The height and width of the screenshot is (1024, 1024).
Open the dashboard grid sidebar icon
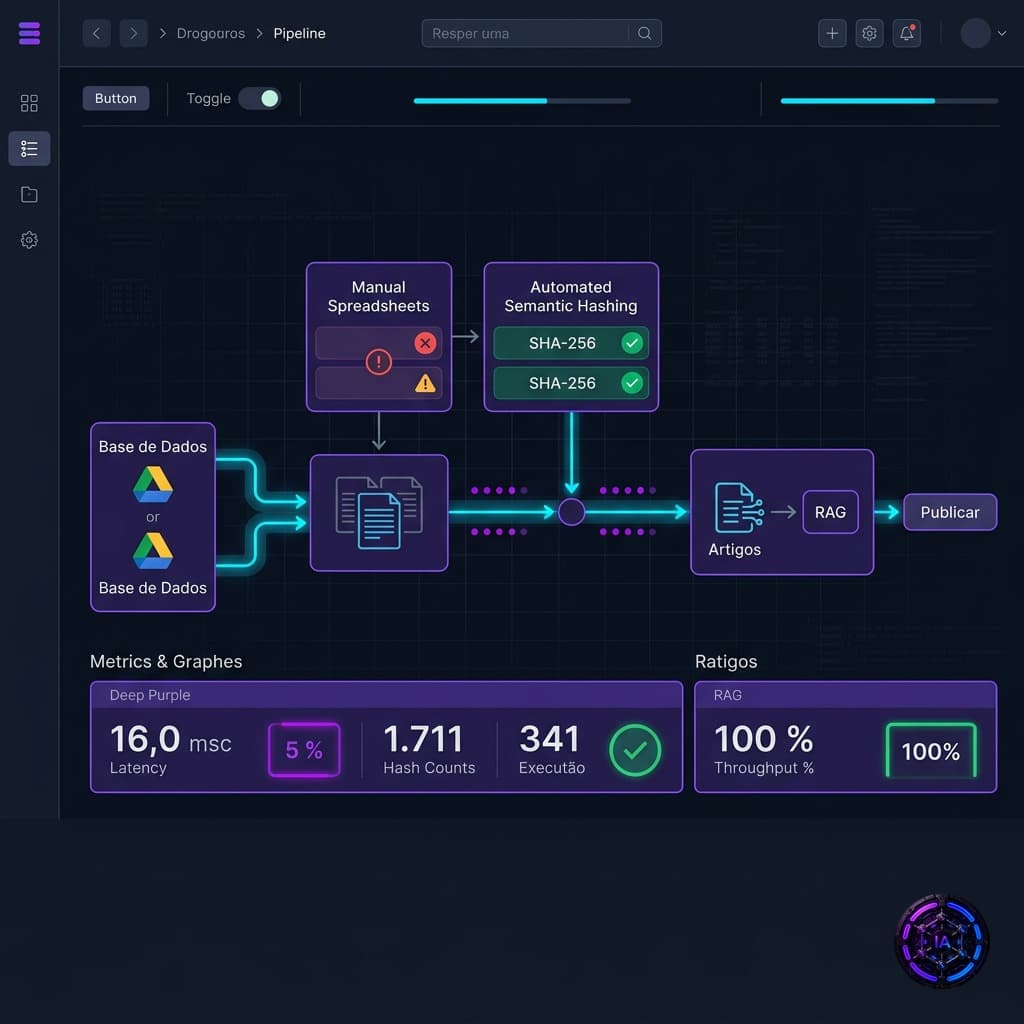tap(29, 103)
